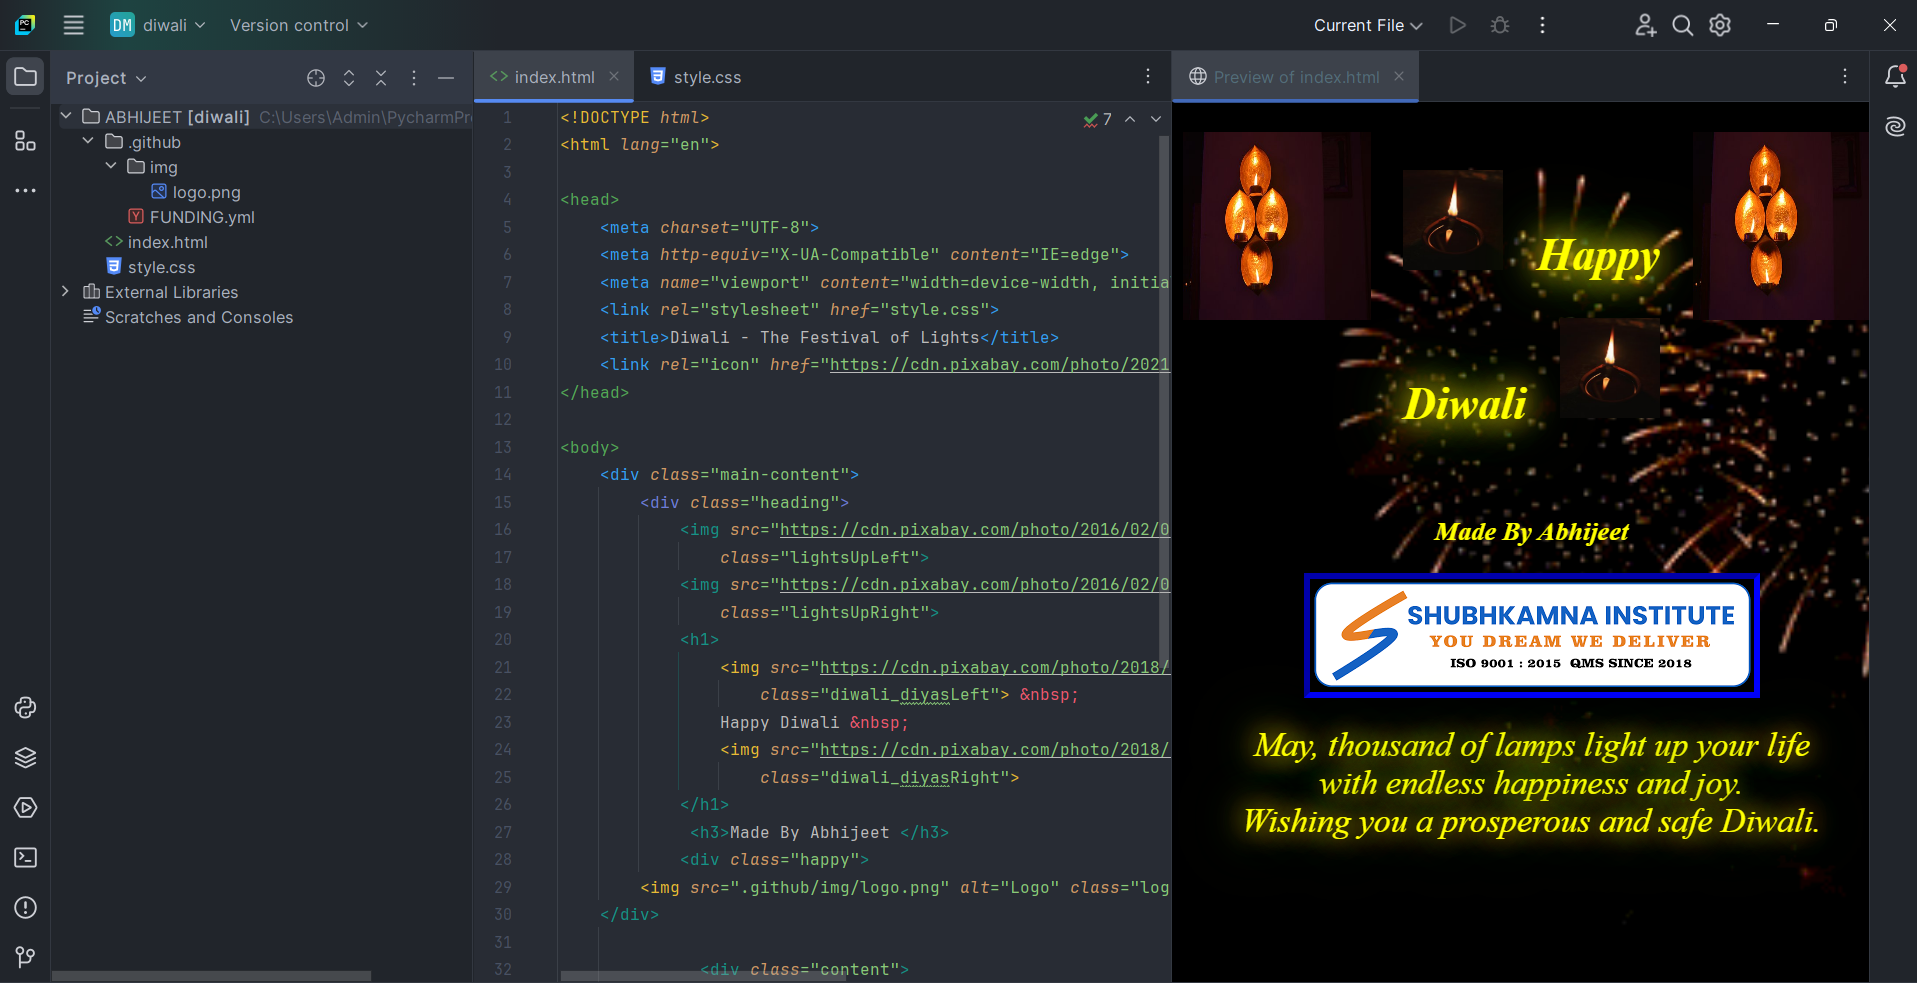Click line number 14 in gutter
Viewport: 1917px width, 983px height.
(x=503, y=475)
